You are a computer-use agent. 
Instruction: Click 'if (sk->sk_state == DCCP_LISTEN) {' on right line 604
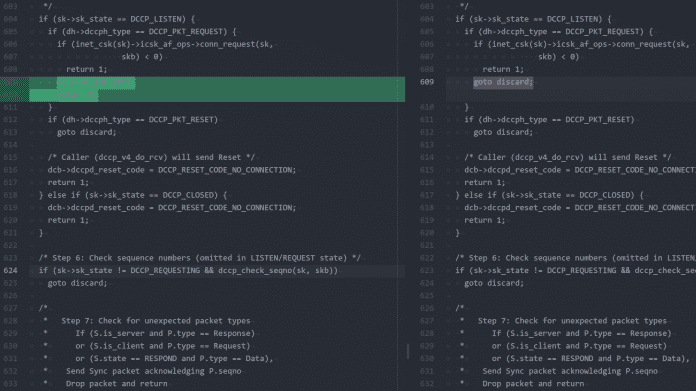[x=533, y=19]
